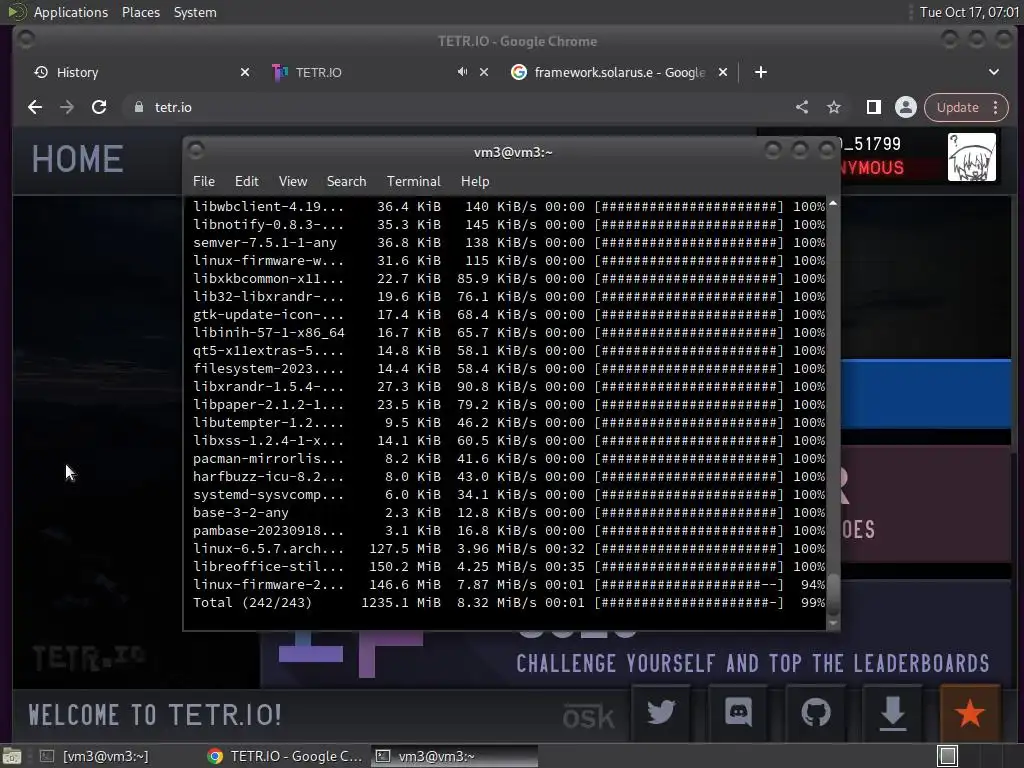Open the TETR.IO Twitter link

pos(661,712)
